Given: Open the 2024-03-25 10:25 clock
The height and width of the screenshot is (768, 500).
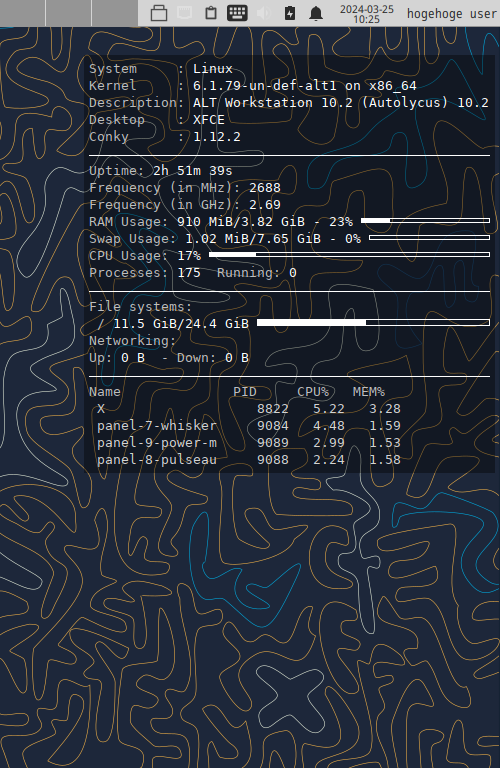Looking at the screenshot, I should 367,14.
